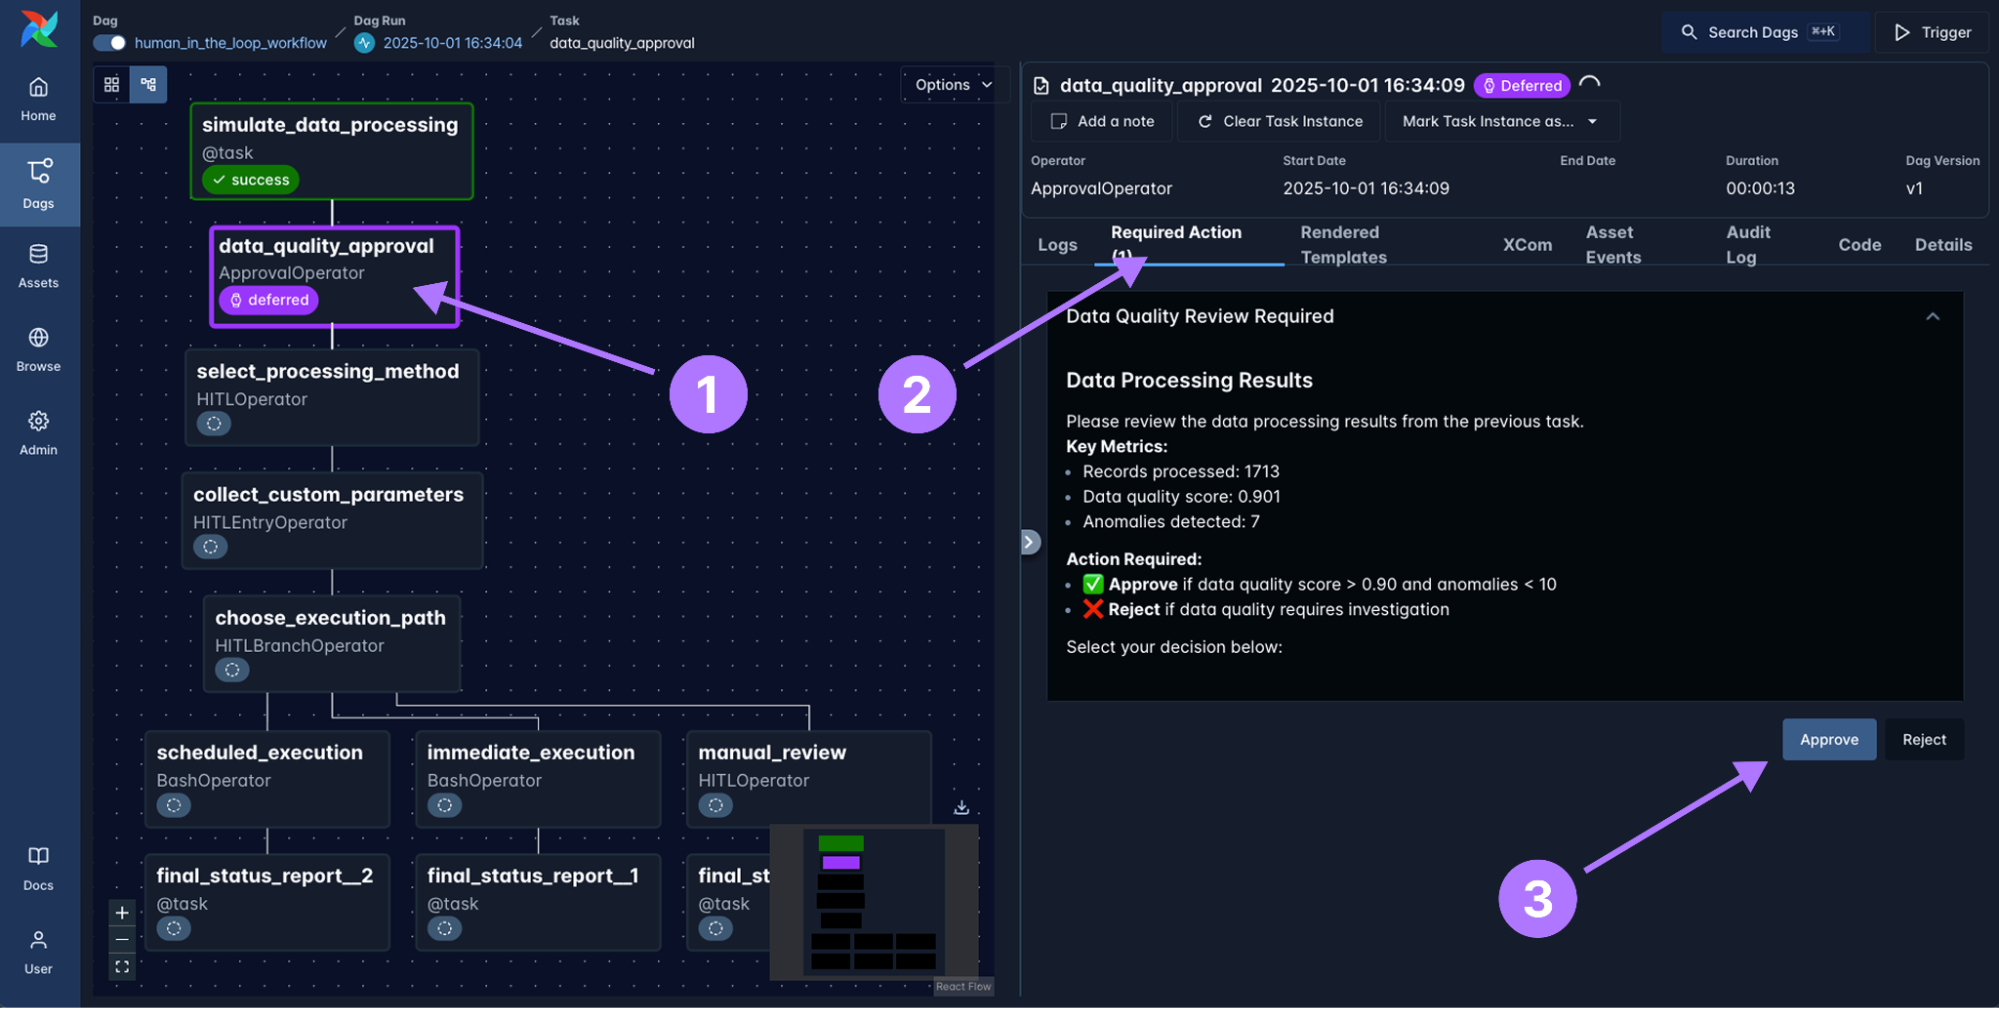The height and width of the screenshot is (1009, 1999).
Task: Toggle the human_in_the_loop_workflow DAG pause switch
Action: click(x=109, y=43)
